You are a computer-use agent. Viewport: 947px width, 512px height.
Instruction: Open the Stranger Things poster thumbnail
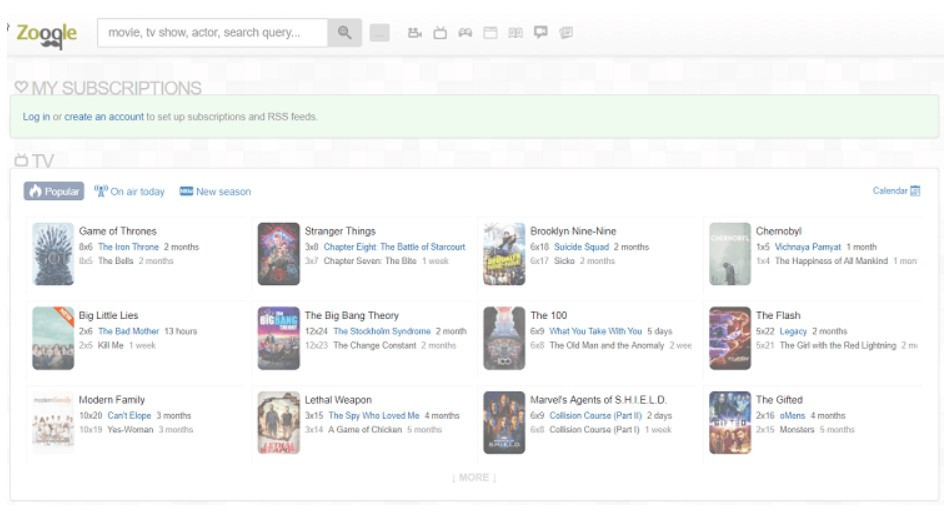coord(278,254)
